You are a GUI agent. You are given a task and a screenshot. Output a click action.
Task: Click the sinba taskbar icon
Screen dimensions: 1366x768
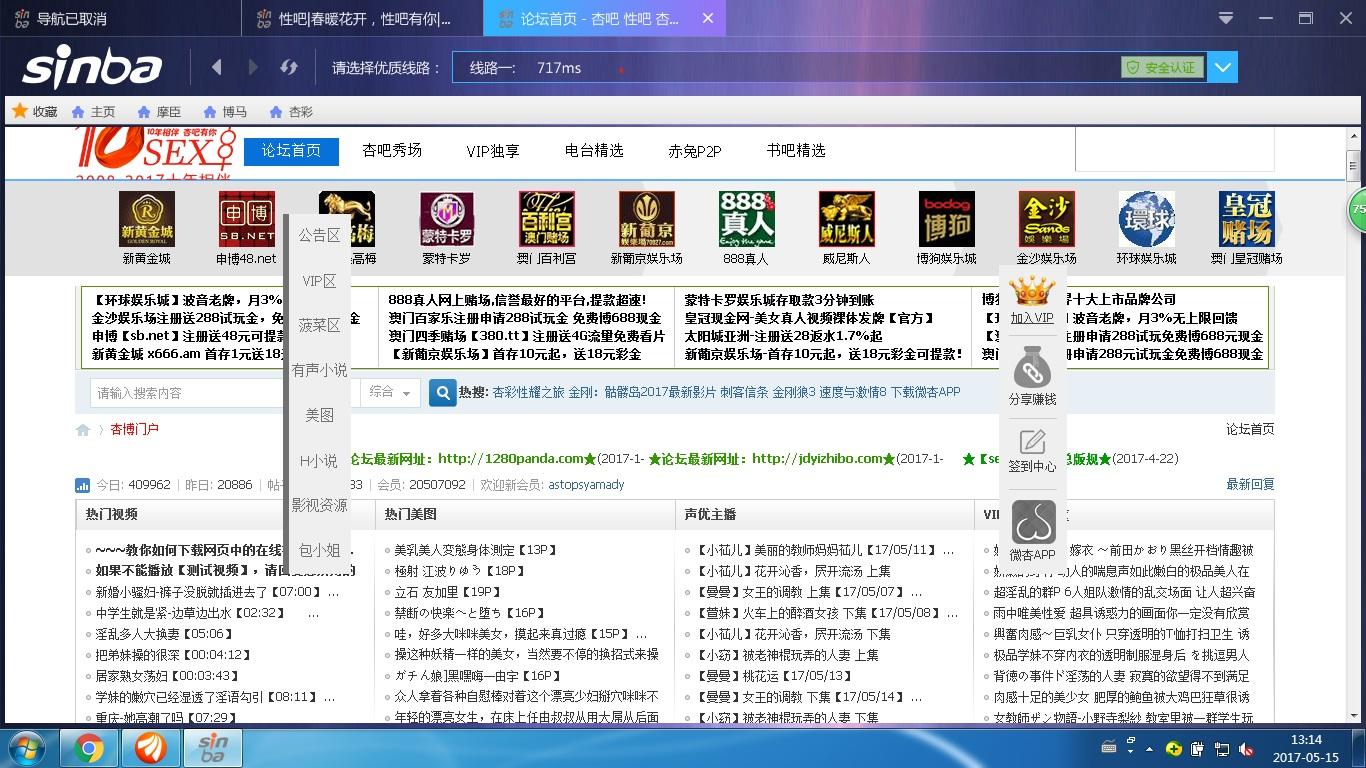pyautogui.click(x=212, y=748)
